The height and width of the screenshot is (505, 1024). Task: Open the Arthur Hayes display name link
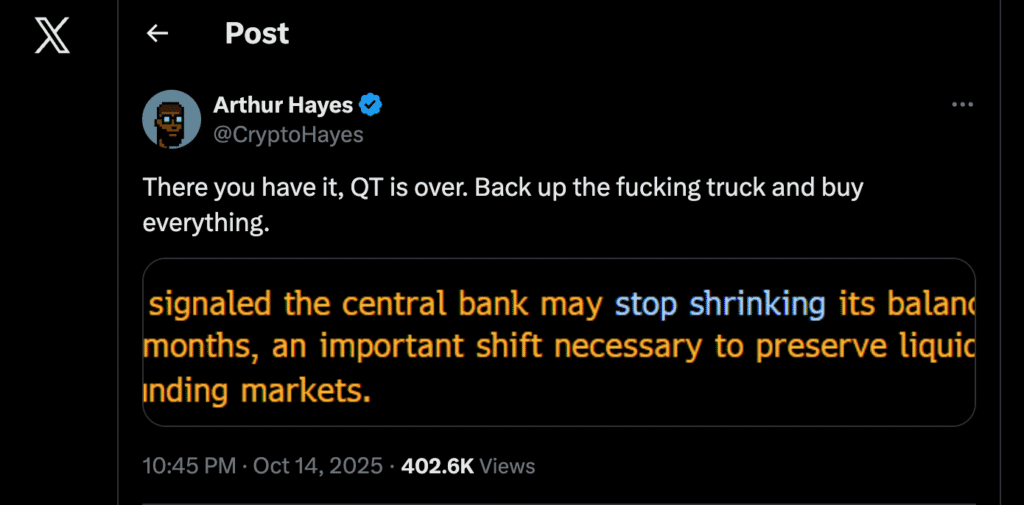[x=284, y=105]
